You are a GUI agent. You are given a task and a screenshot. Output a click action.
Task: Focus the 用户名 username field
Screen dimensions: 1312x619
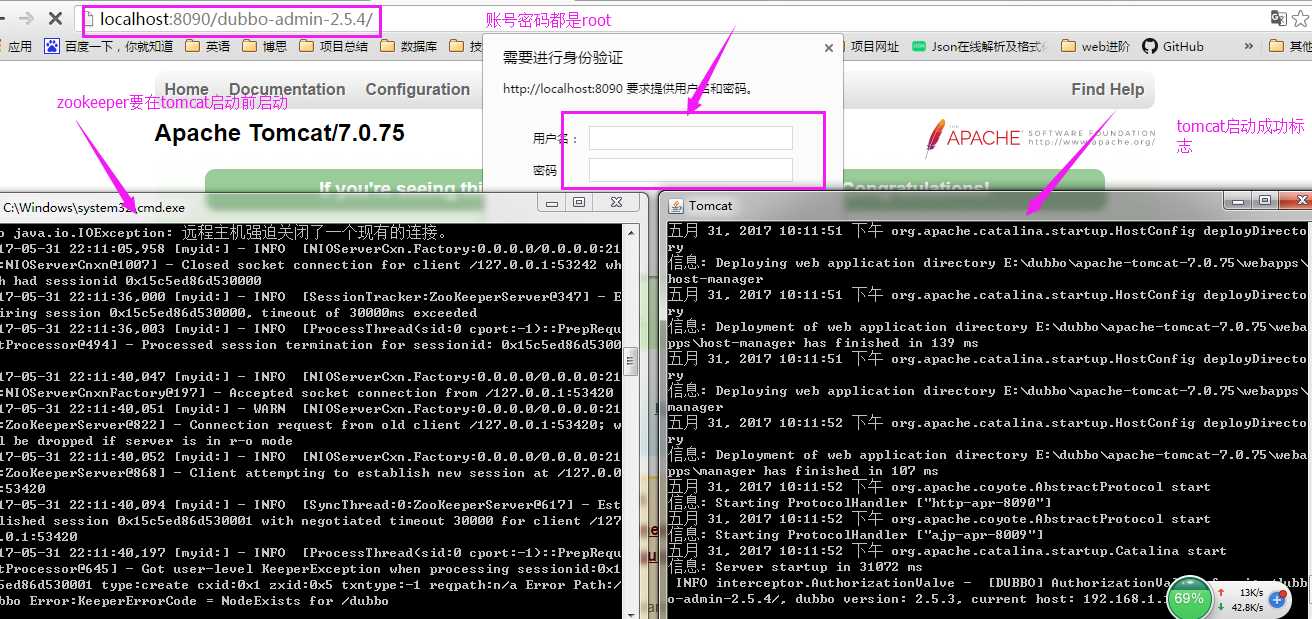690,138
